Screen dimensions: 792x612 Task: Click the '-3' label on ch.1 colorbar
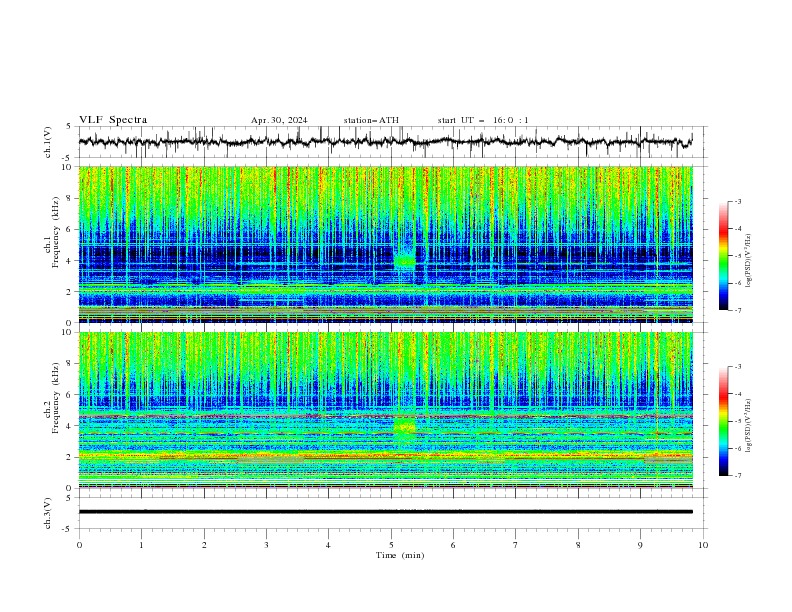coord(737,201)
